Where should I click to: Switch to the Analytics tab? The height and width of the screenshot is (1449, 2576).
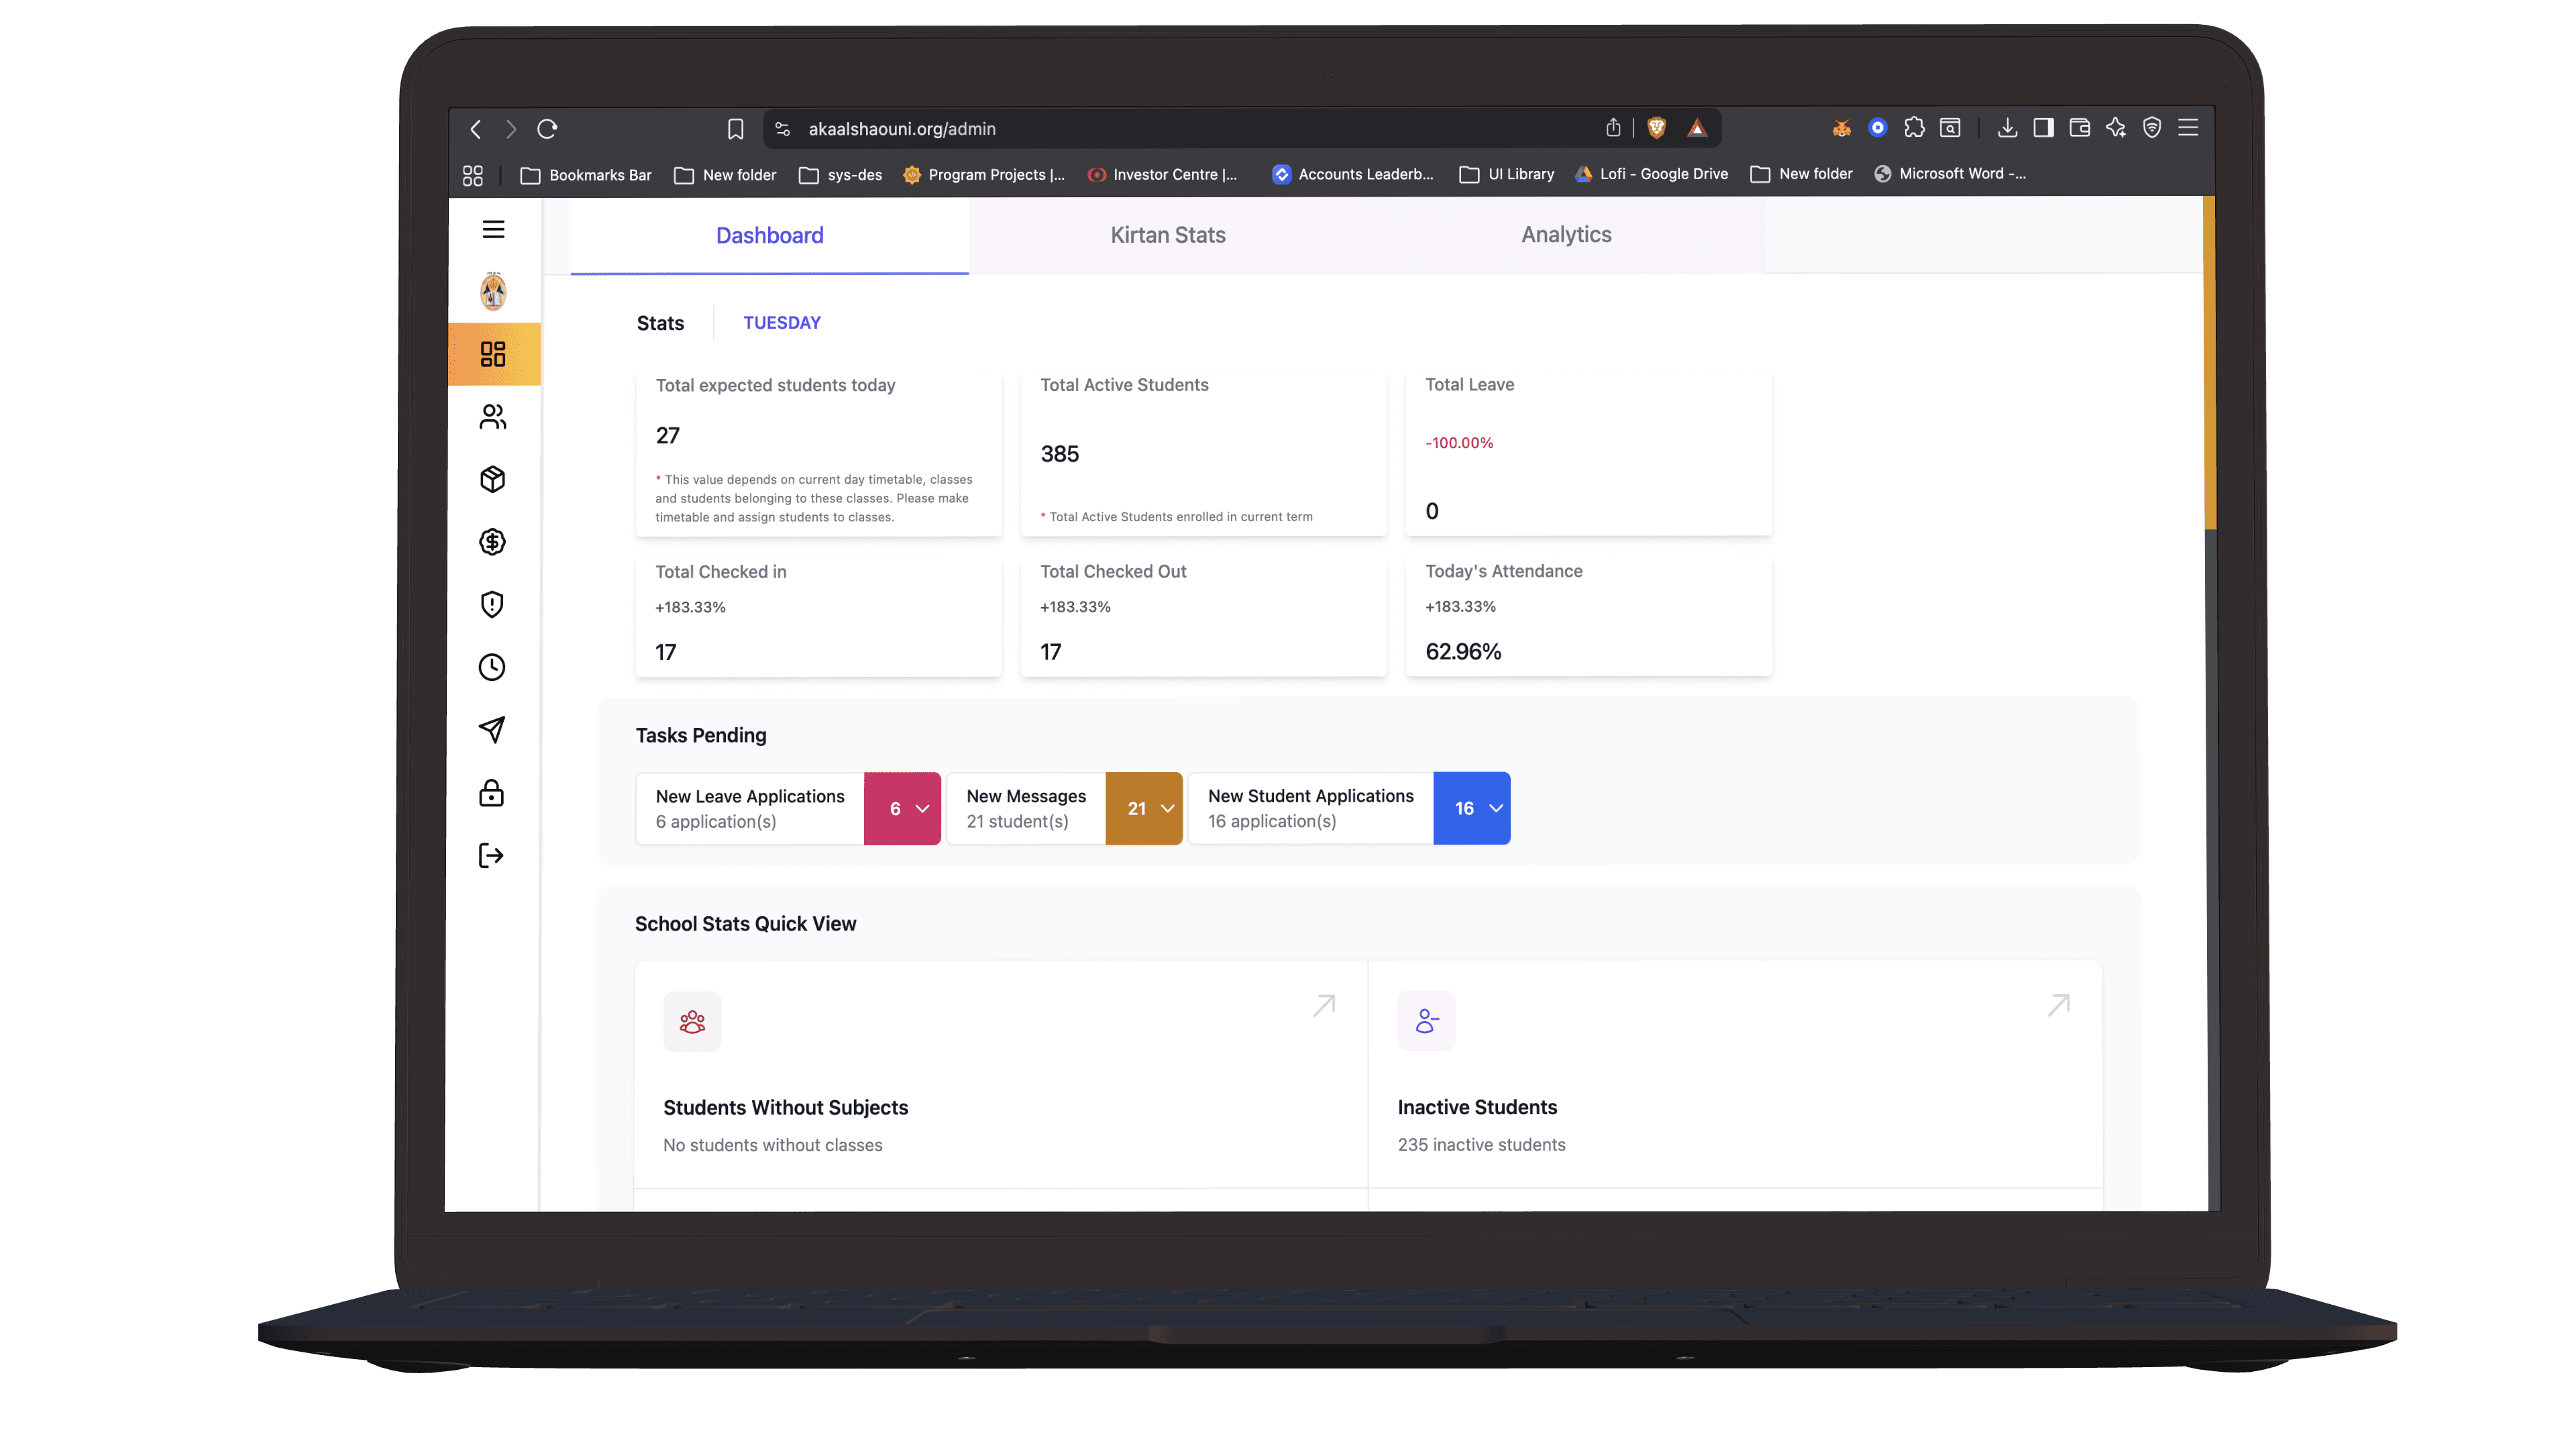[x=1565, y=235]
